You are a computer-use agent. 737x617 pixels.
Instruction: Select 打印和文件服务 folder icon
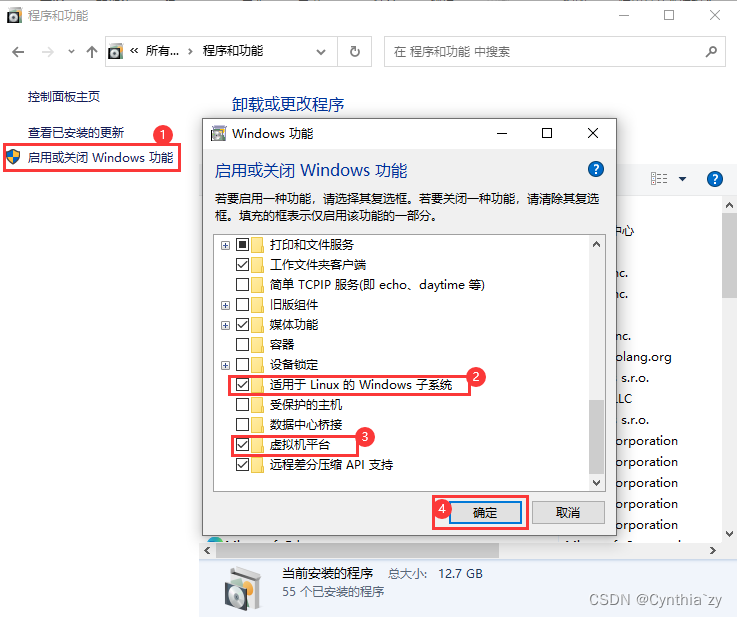pyautogui.click(x=257, y=245)
